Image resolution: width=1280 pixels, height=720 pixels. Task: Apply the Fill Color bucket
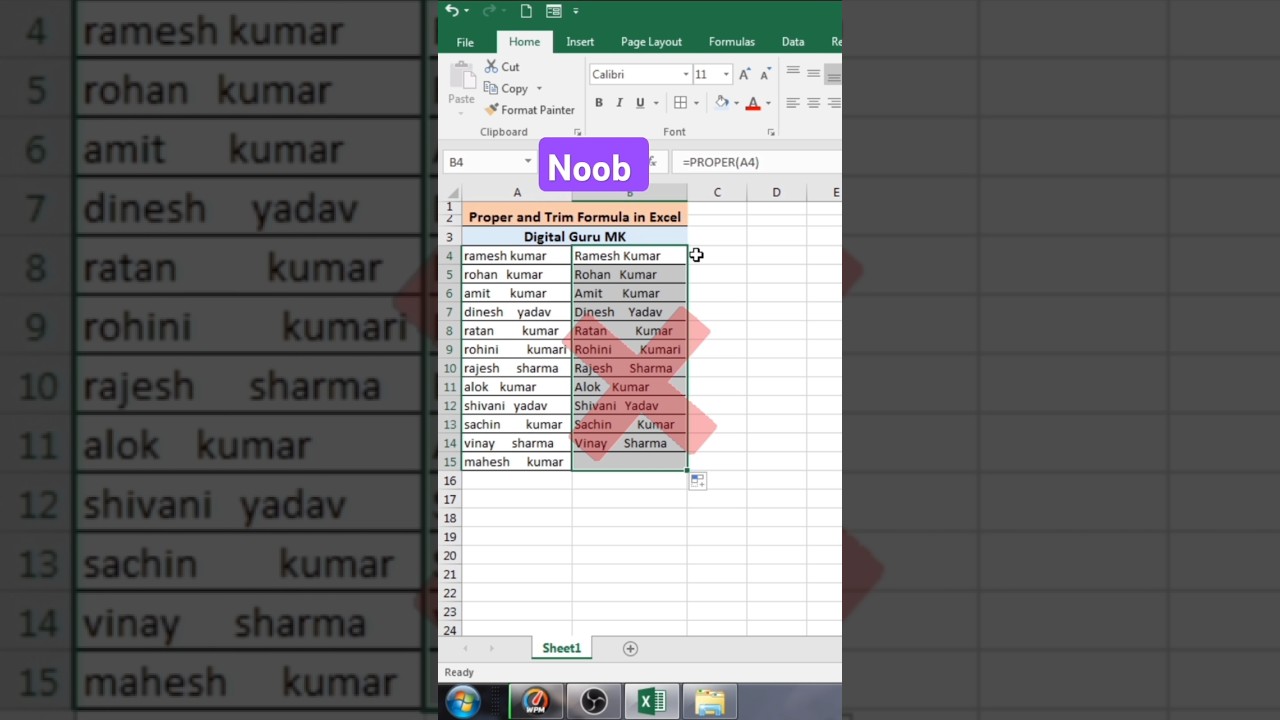coord(722,103)
